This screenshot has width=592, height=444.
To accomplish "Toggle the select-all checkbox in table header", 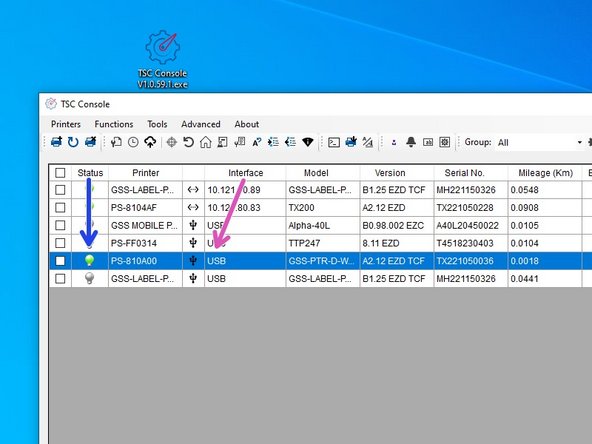I will pos(60,173).
